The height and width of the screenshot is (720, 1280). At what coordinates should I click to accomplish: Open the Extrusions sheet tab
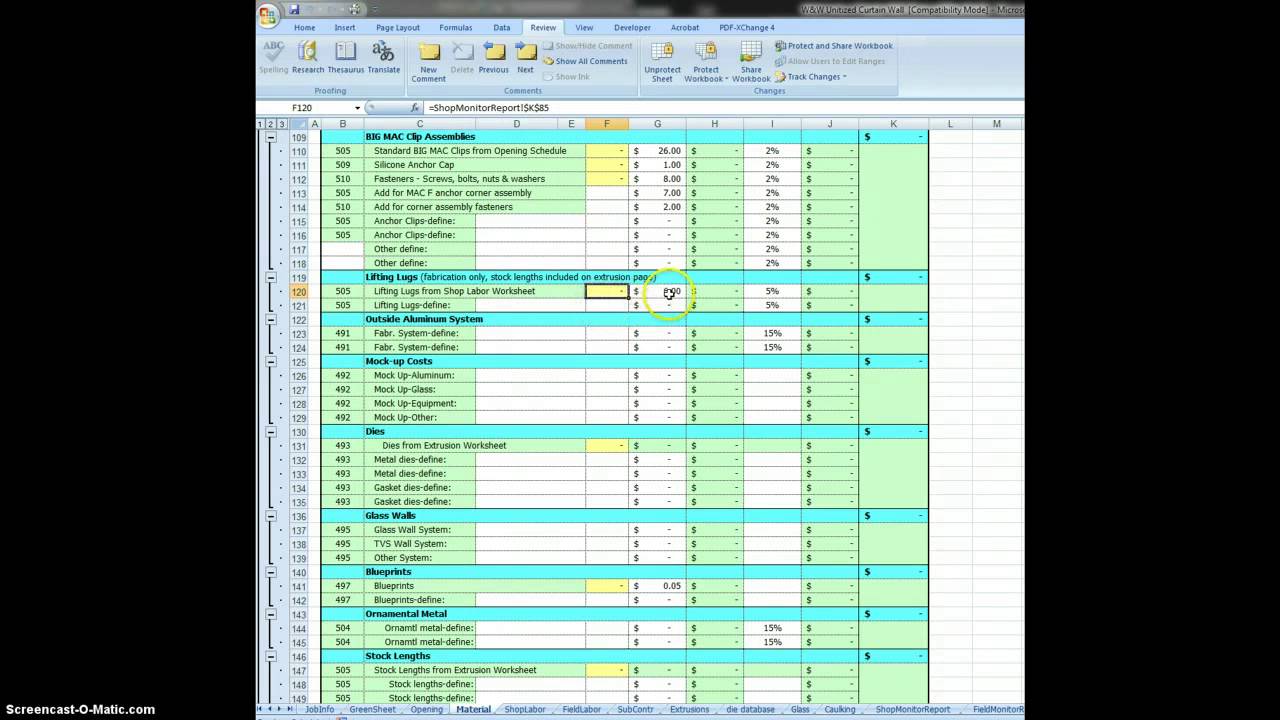tap(689, 709)
